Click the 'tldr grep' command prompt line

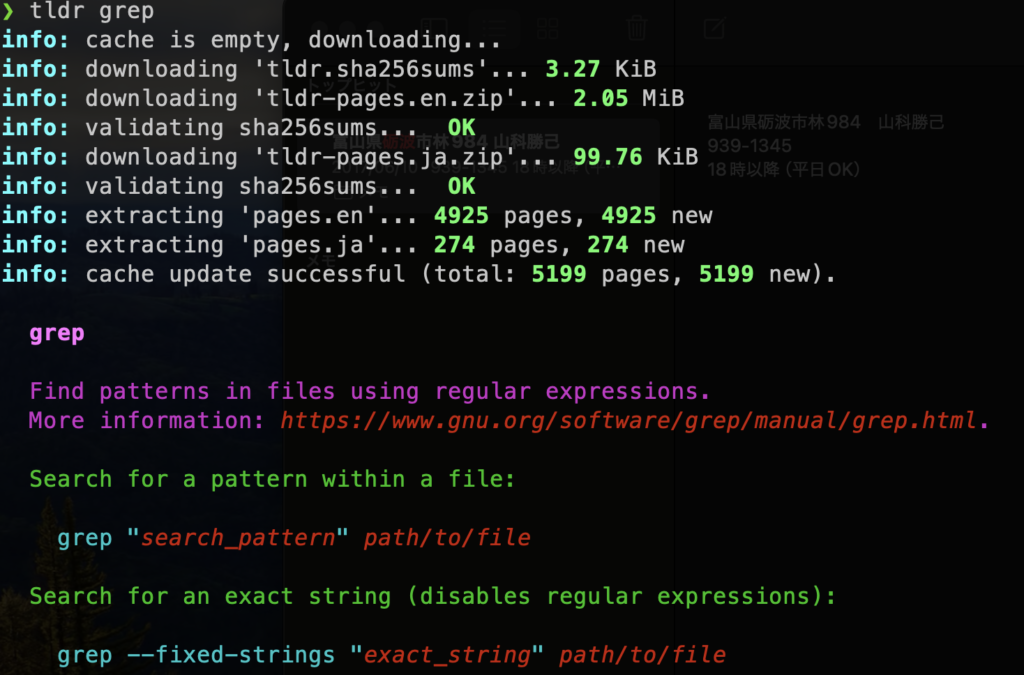79,11
